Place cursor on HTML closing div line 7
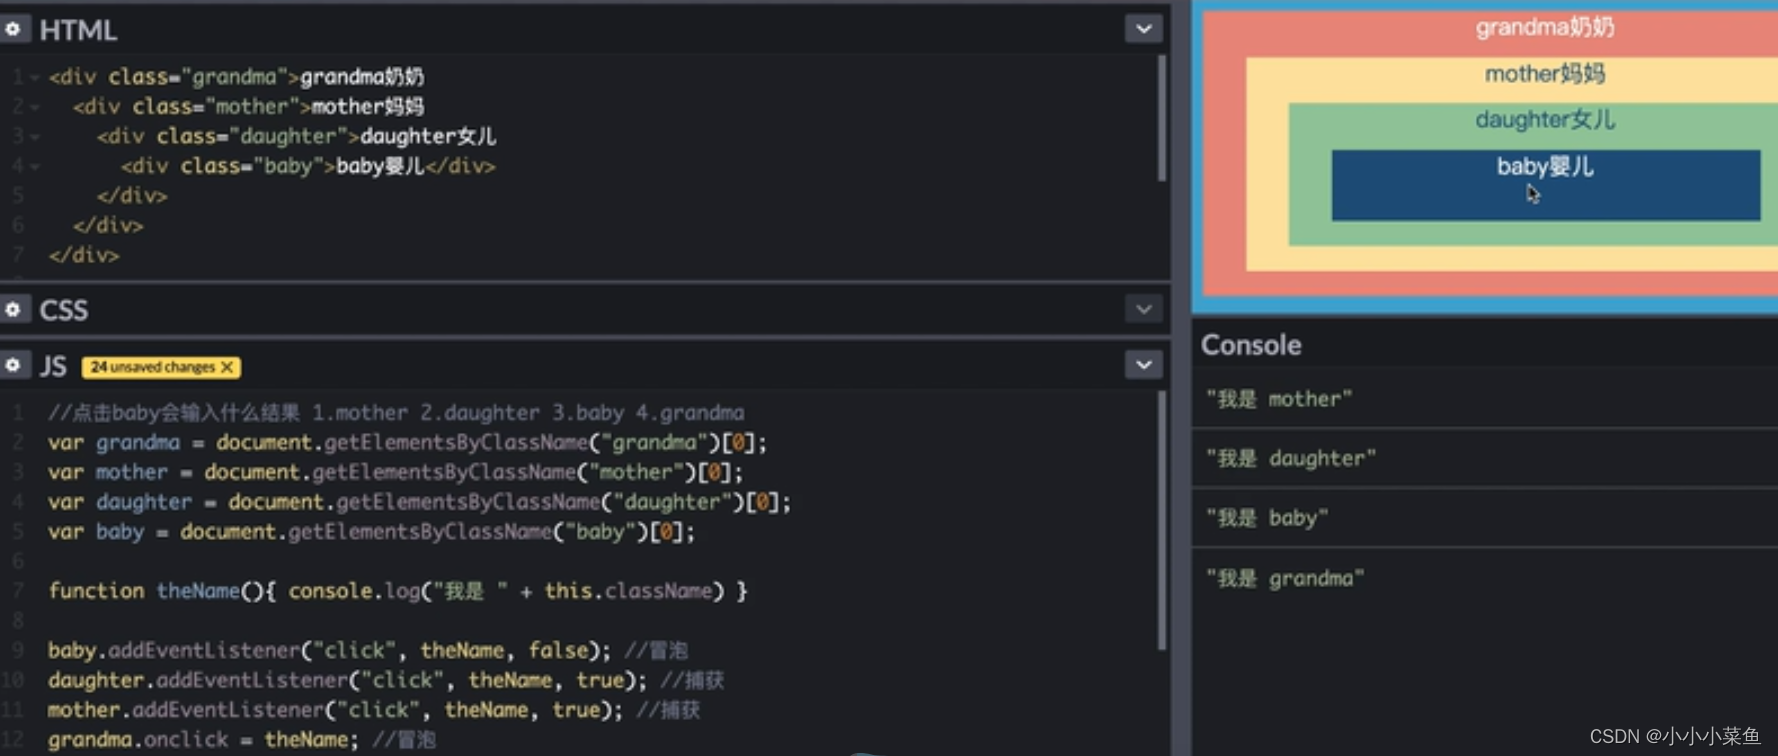 pos(84,255)
